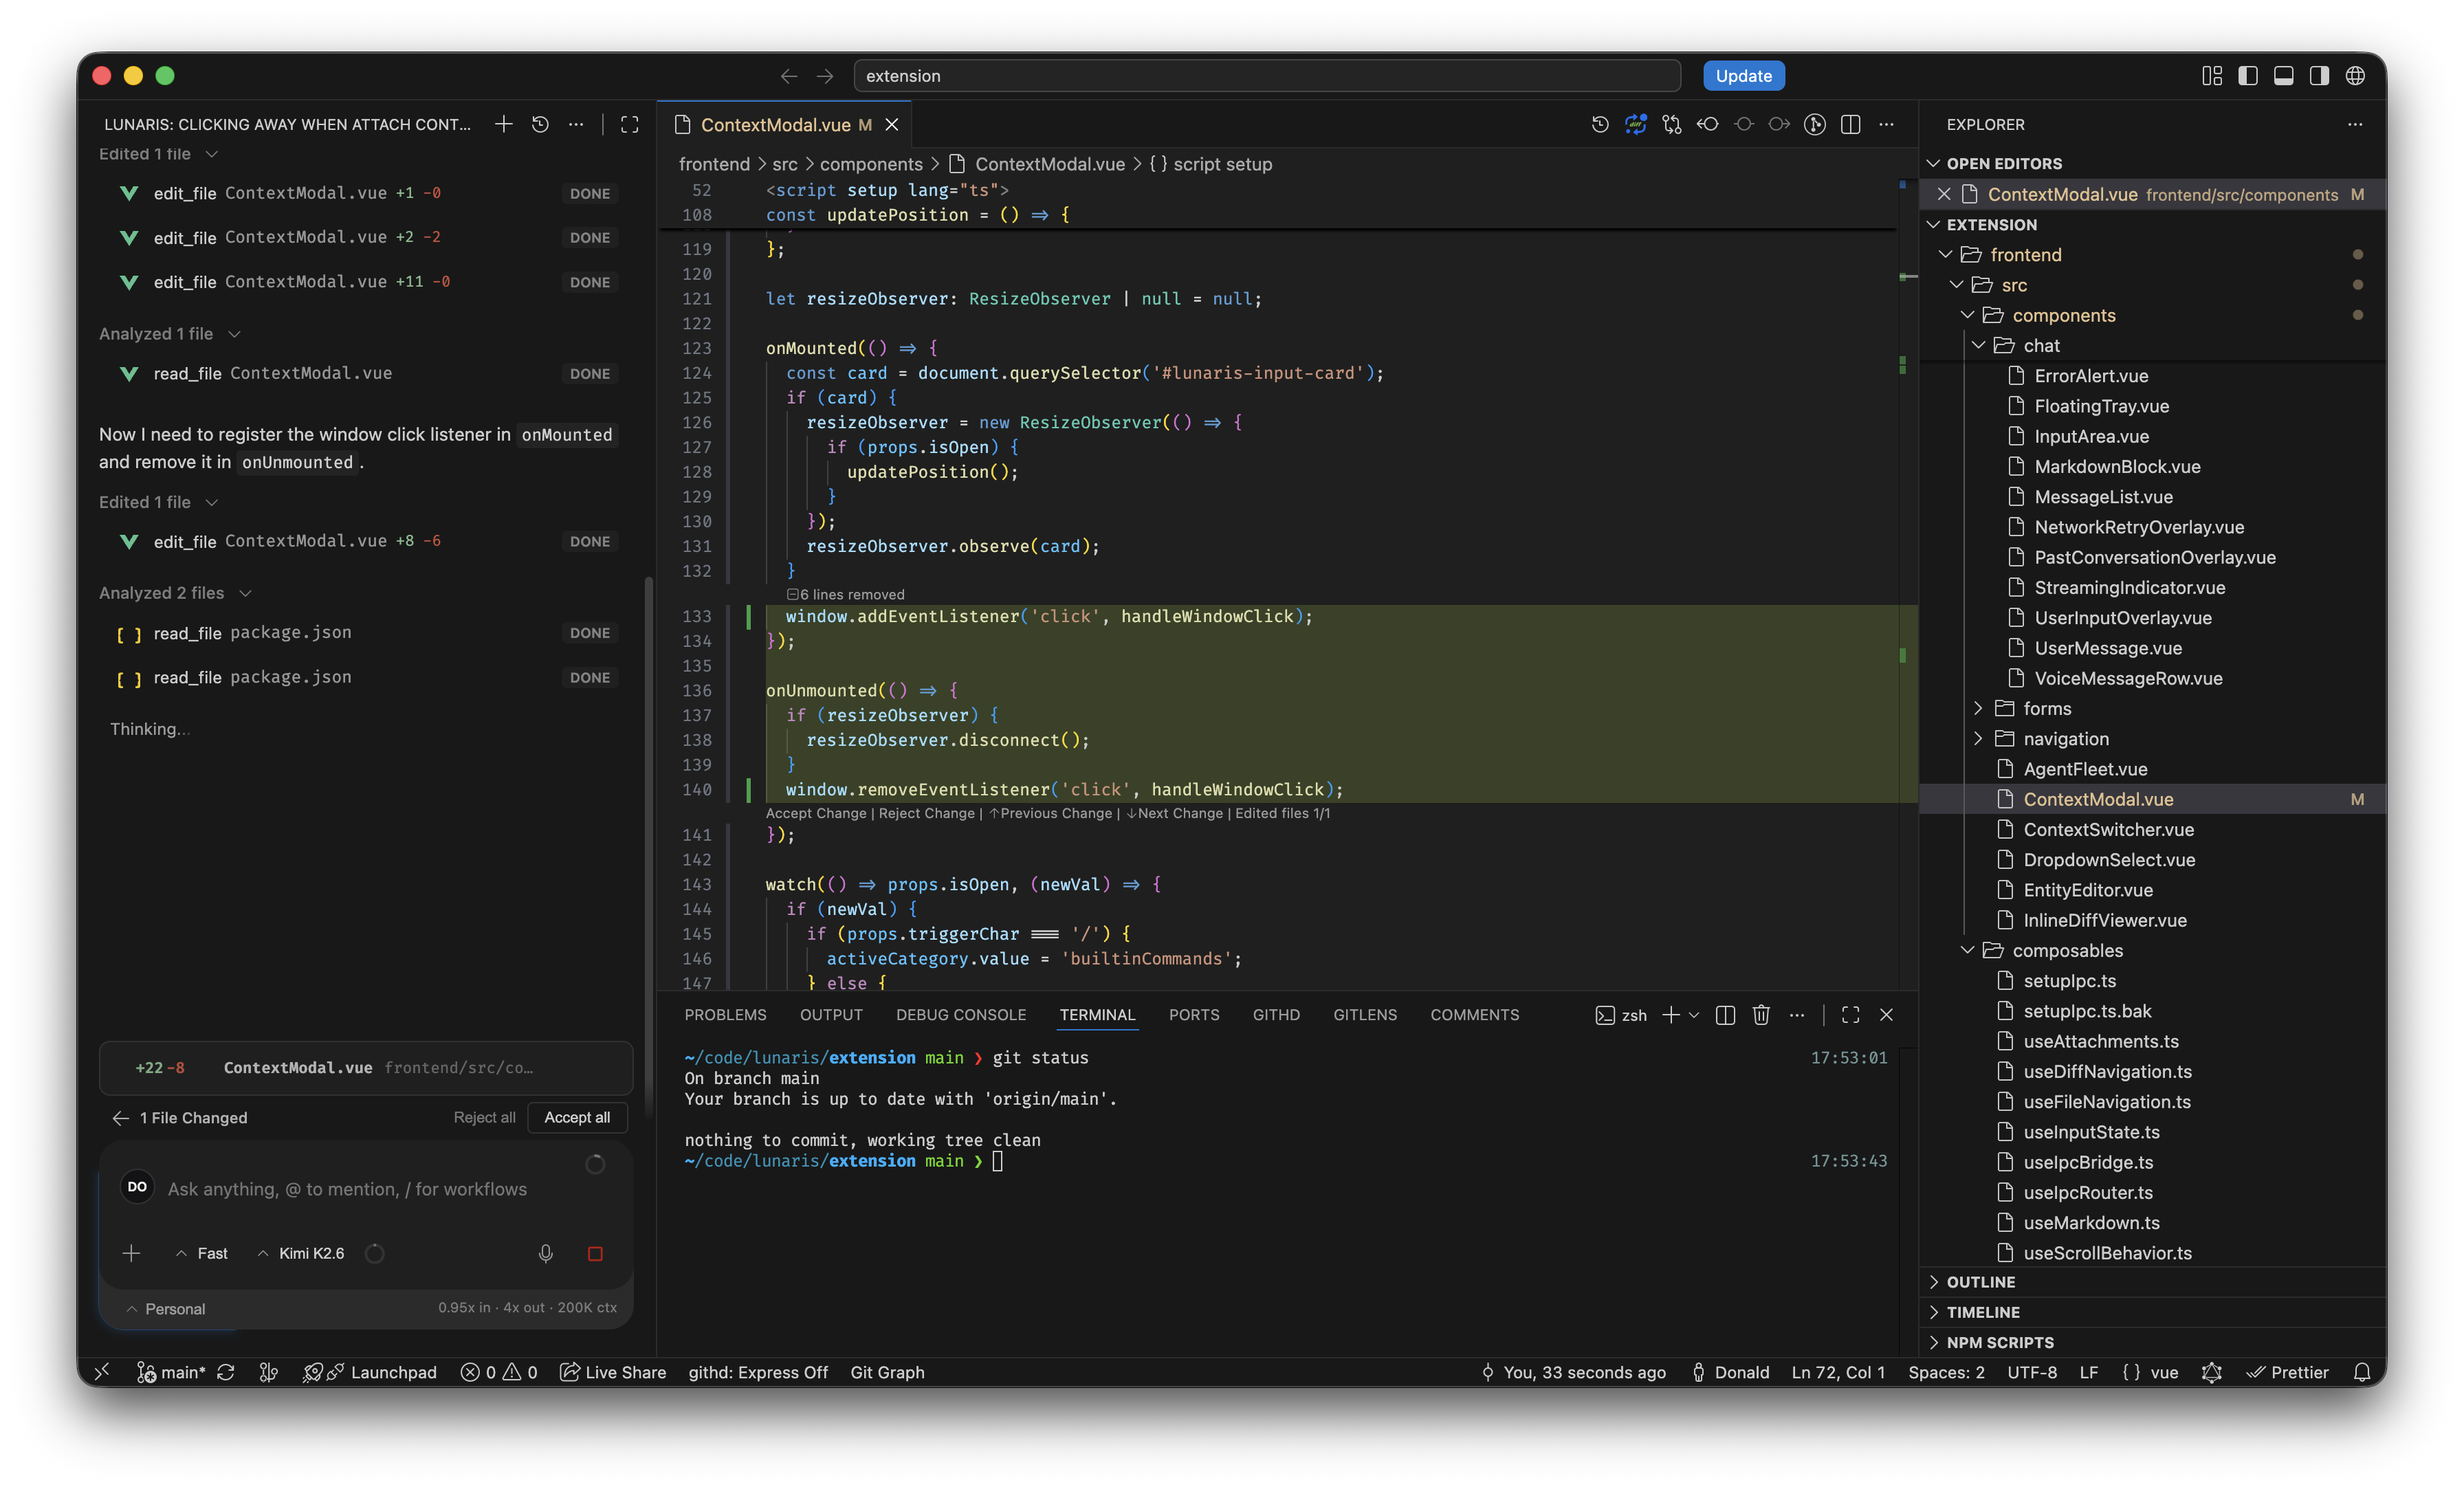Screen dimensions: 2464x1489
Task: Kill terminal with trash icon
Action: [x=1761, y=1015]
